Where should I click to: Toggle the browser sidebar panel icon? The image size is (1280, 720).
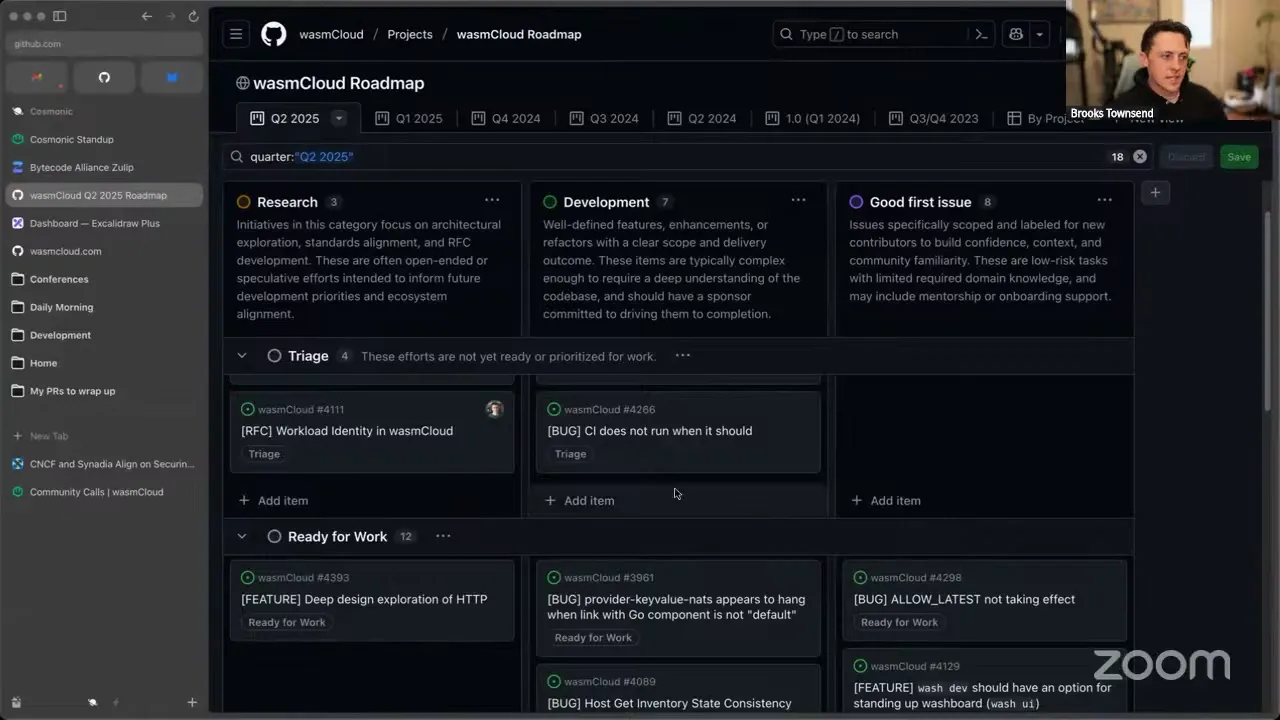(x=59, y=16)
